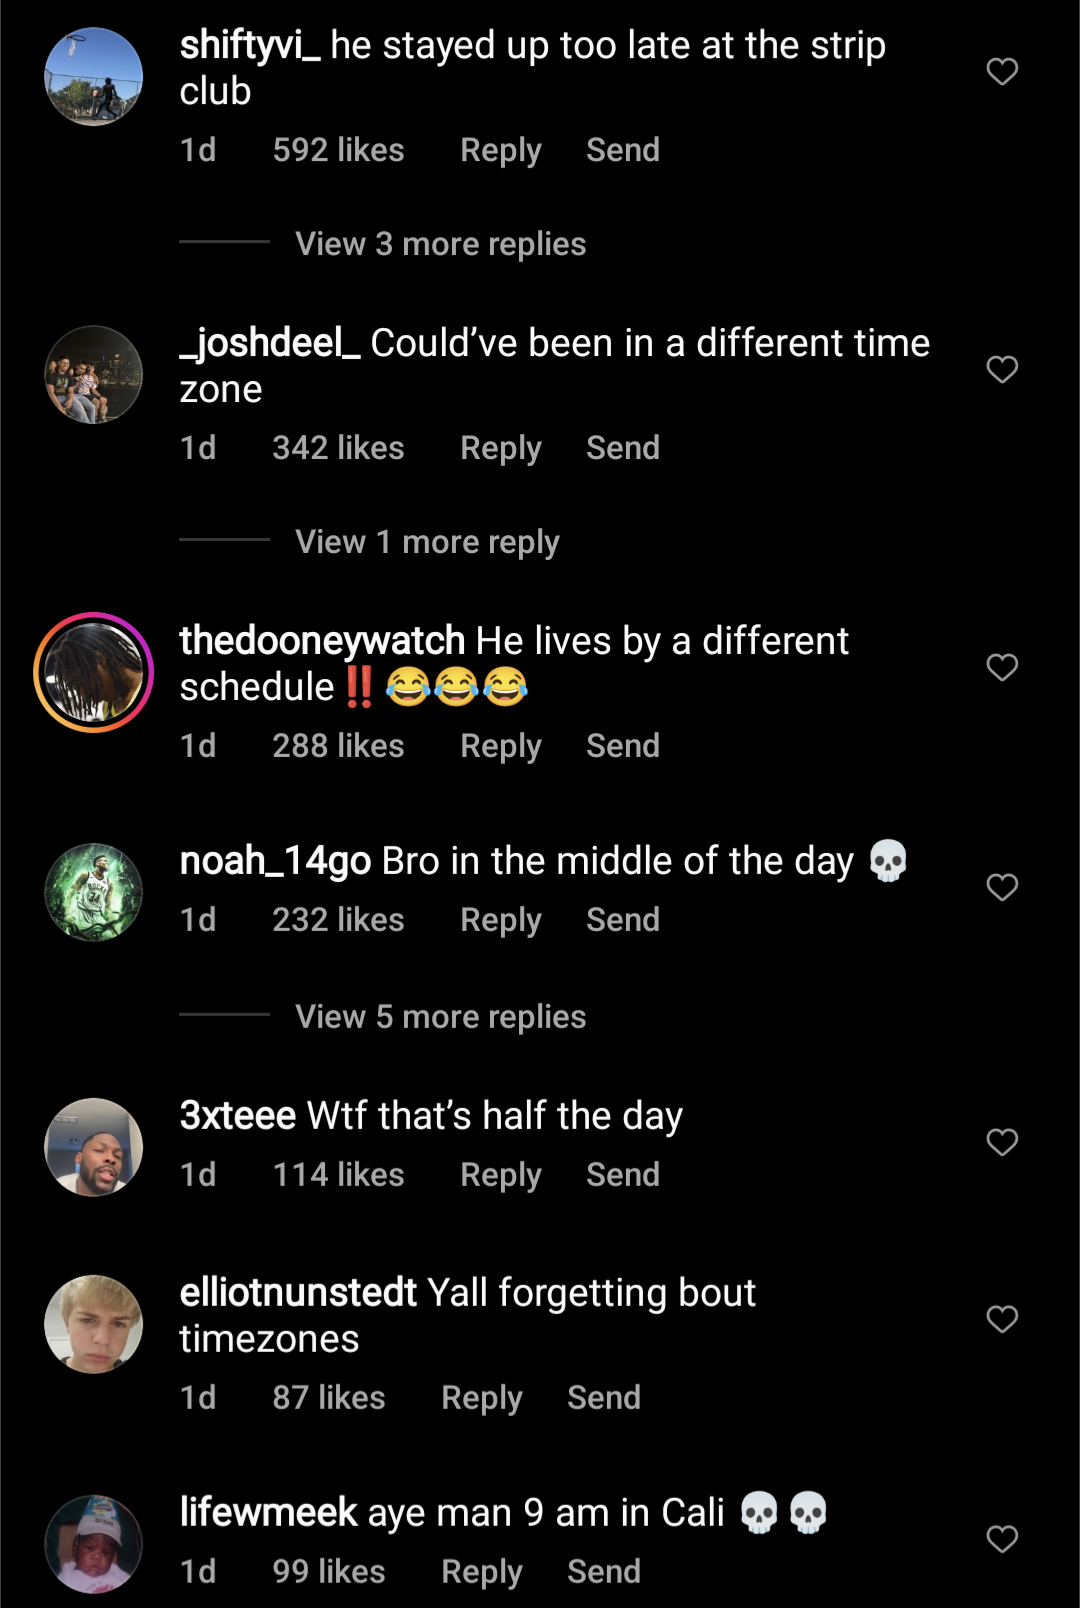Send noah_14go's comment
The width and height of the screenshot is (1080, 1608).
(622, 920)
